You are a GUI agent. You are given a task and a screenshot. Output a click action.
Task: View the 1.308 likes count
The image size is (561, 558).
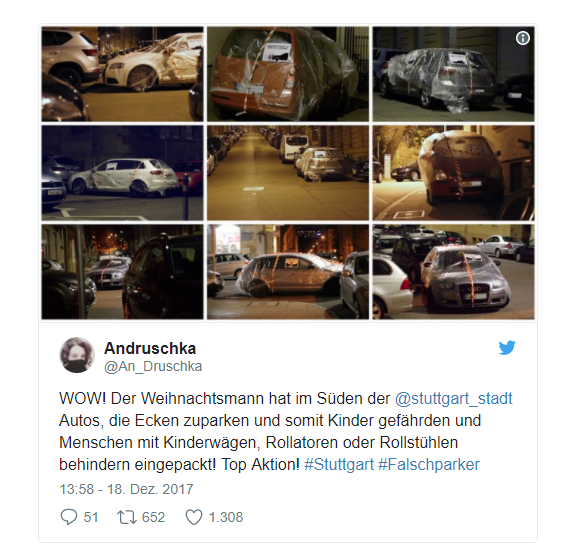click(226, 517)
